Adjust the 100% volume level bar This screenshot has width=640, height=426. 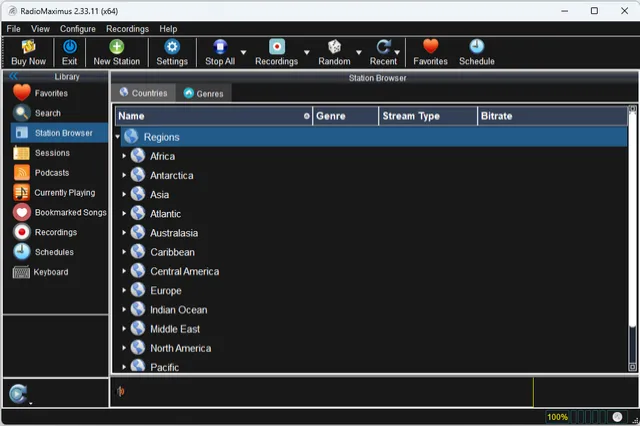576,417
